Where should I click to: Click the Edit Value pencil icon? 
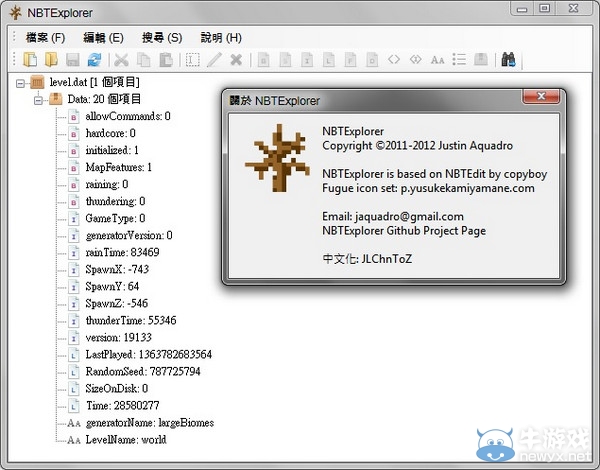point(214,60)
